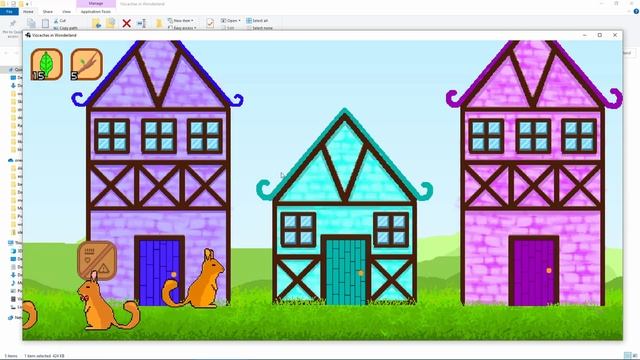The image size is (640, 360).
Task: Open the purple door of the pink house
Action: [534, 271]
